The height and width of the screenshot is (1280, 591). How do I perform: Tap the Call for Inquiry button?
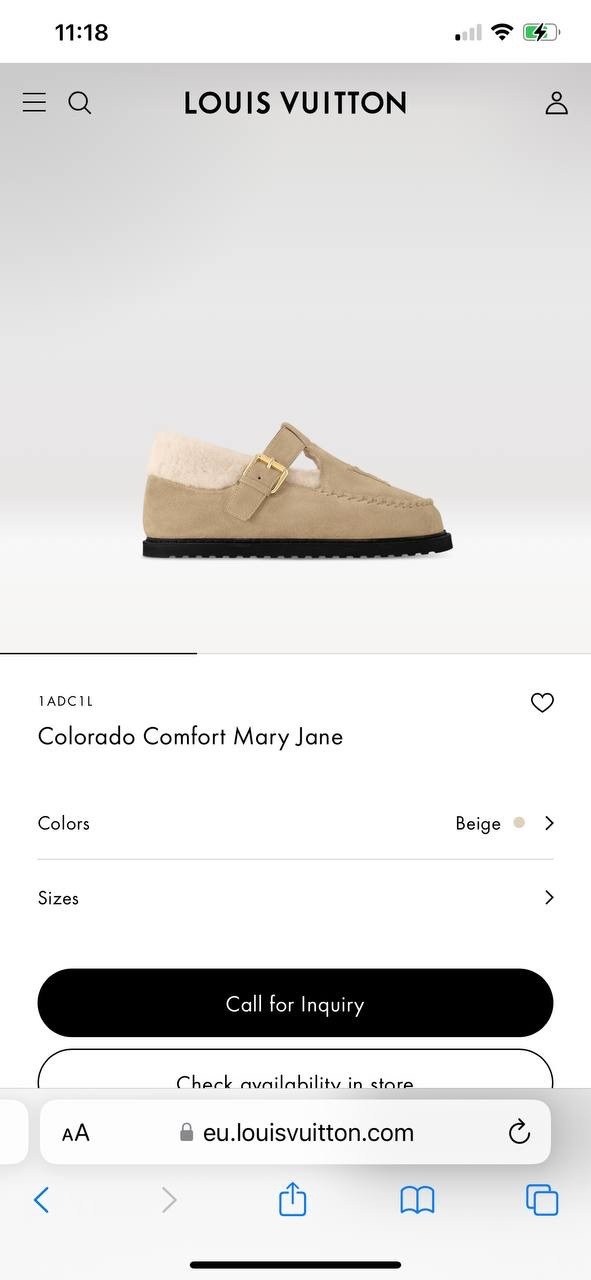coord(295,1003)
